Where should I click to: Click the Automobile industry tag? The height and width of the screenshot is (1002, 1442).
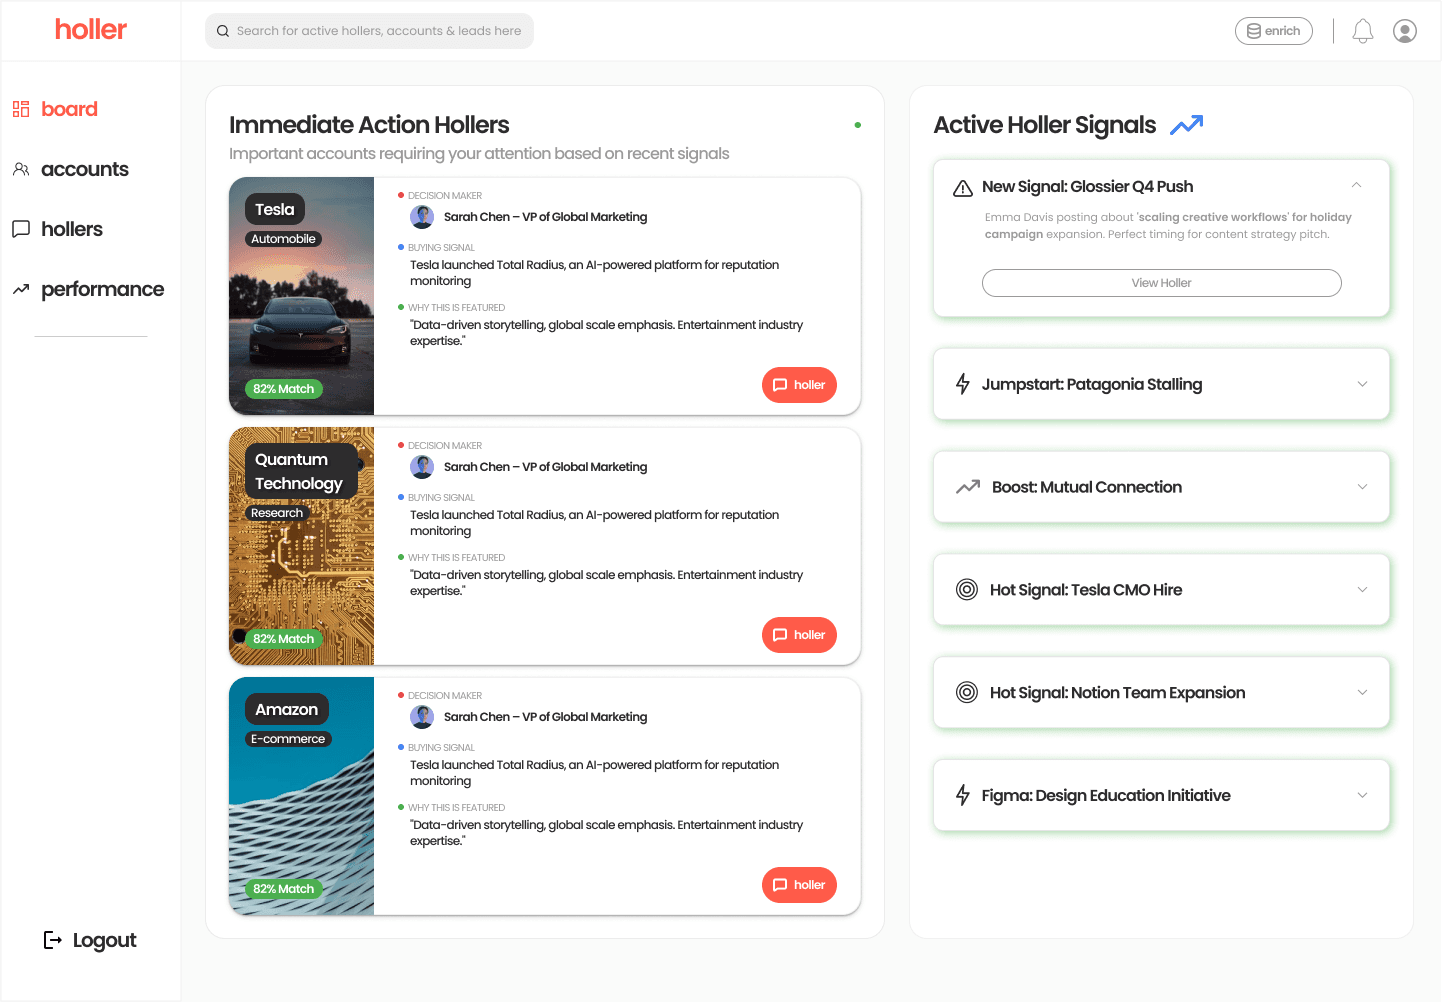pyautogui.click(x=284, y=239)
